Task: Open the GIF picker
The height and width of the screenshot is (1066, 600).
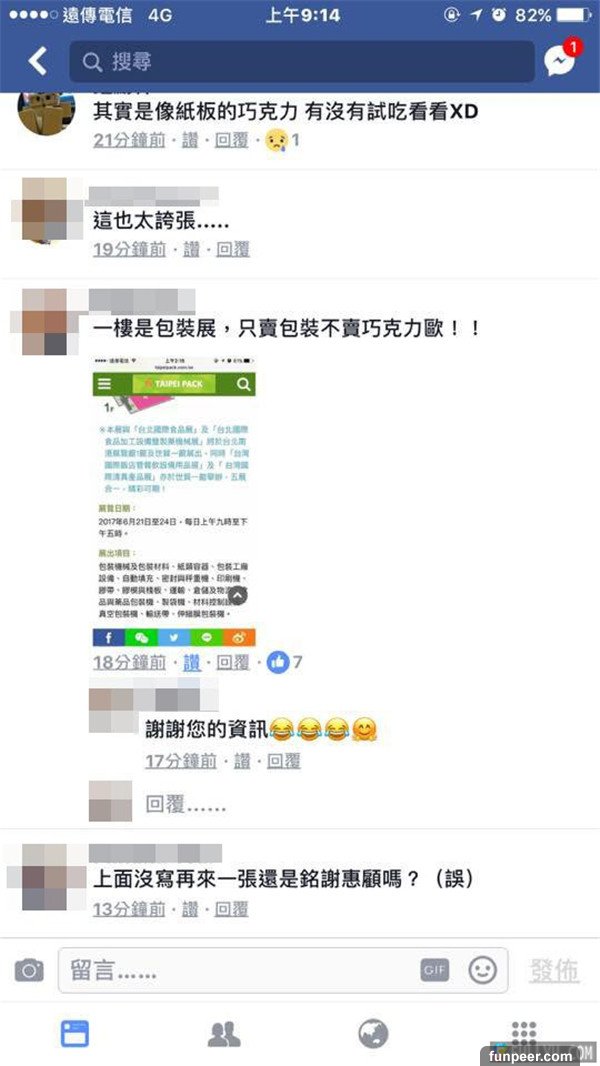Action: coord(435,971)
